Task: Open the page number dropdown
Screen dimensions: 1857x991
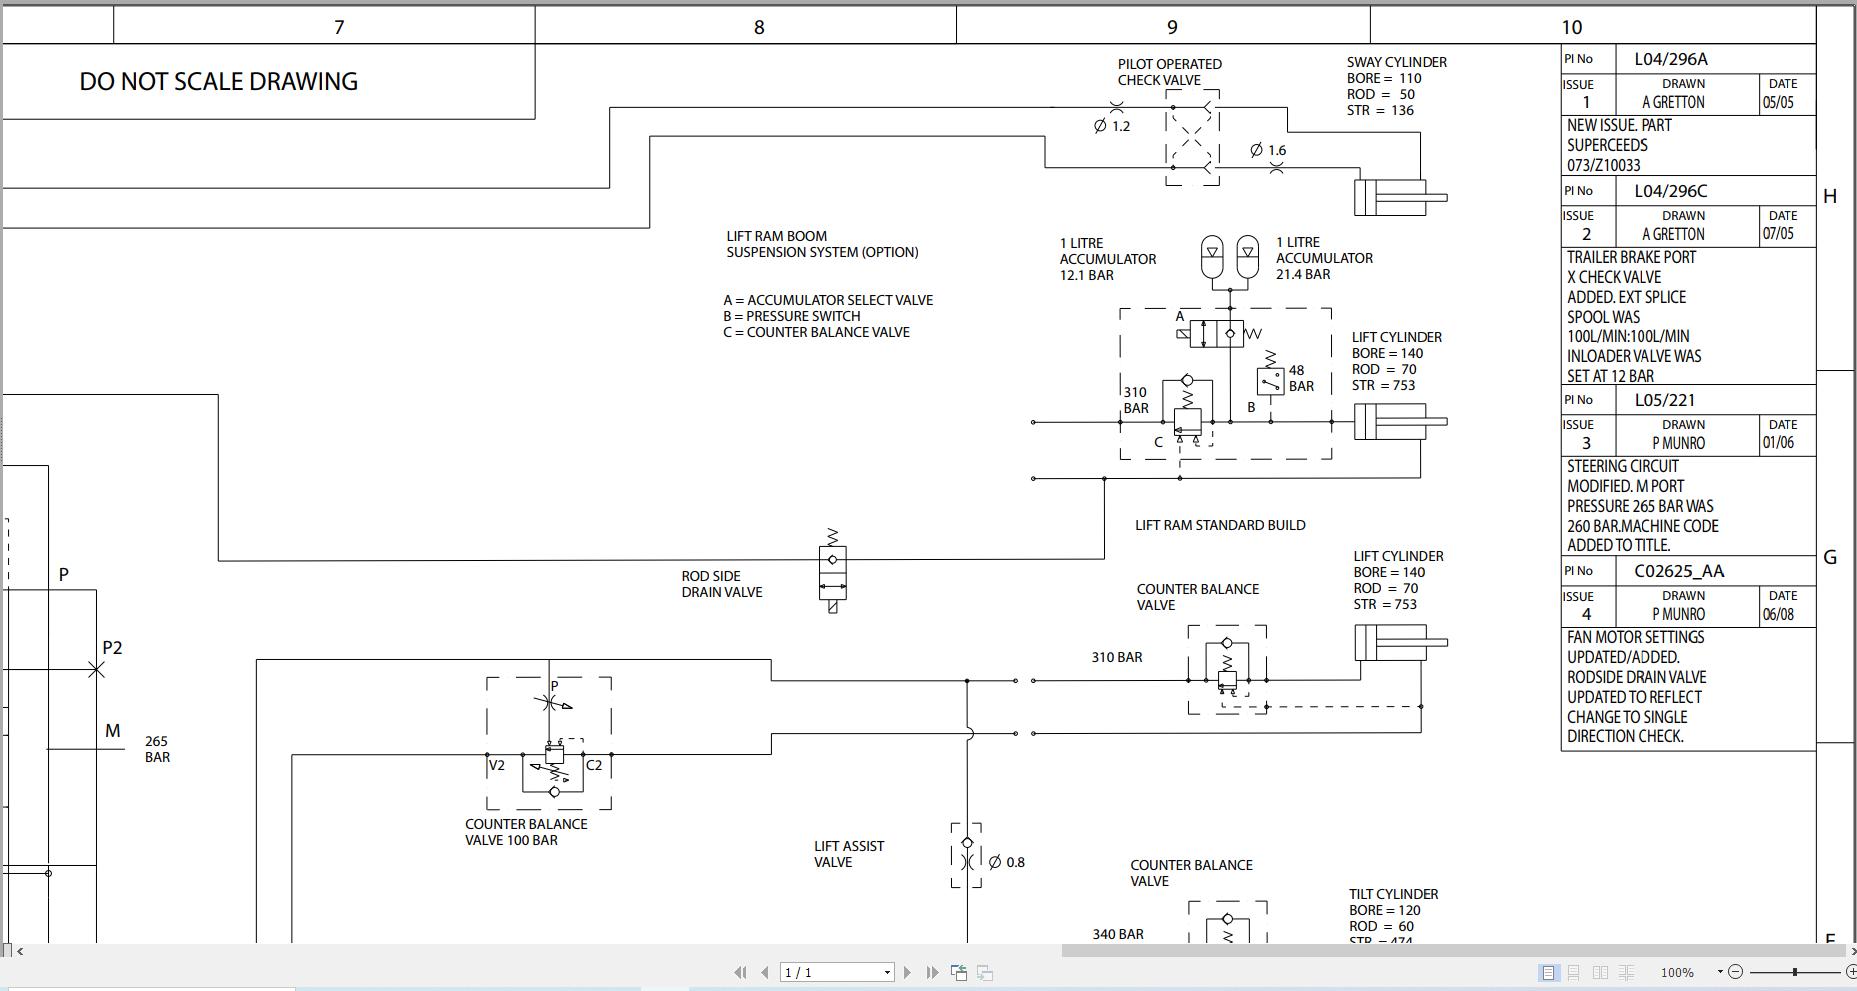Action: [x=887, y=972]
